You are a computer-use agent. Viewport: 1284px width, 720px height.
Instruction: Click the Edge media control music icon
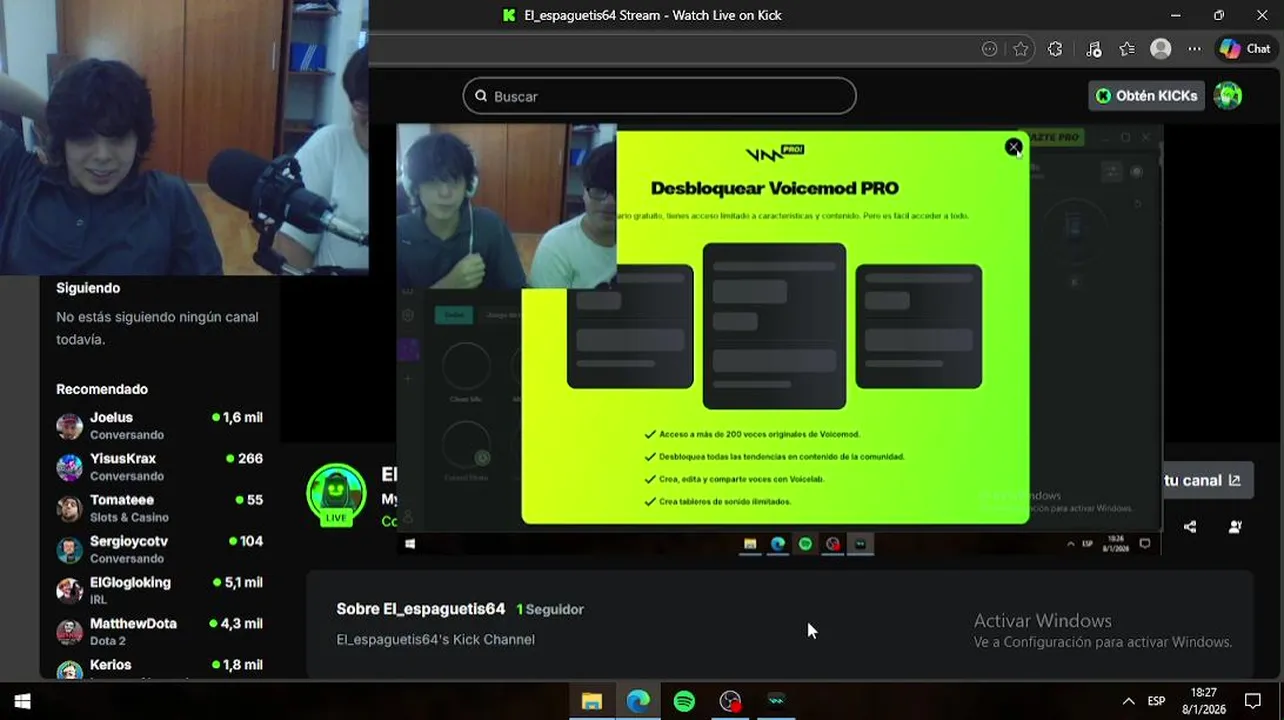click(1093, 49)
